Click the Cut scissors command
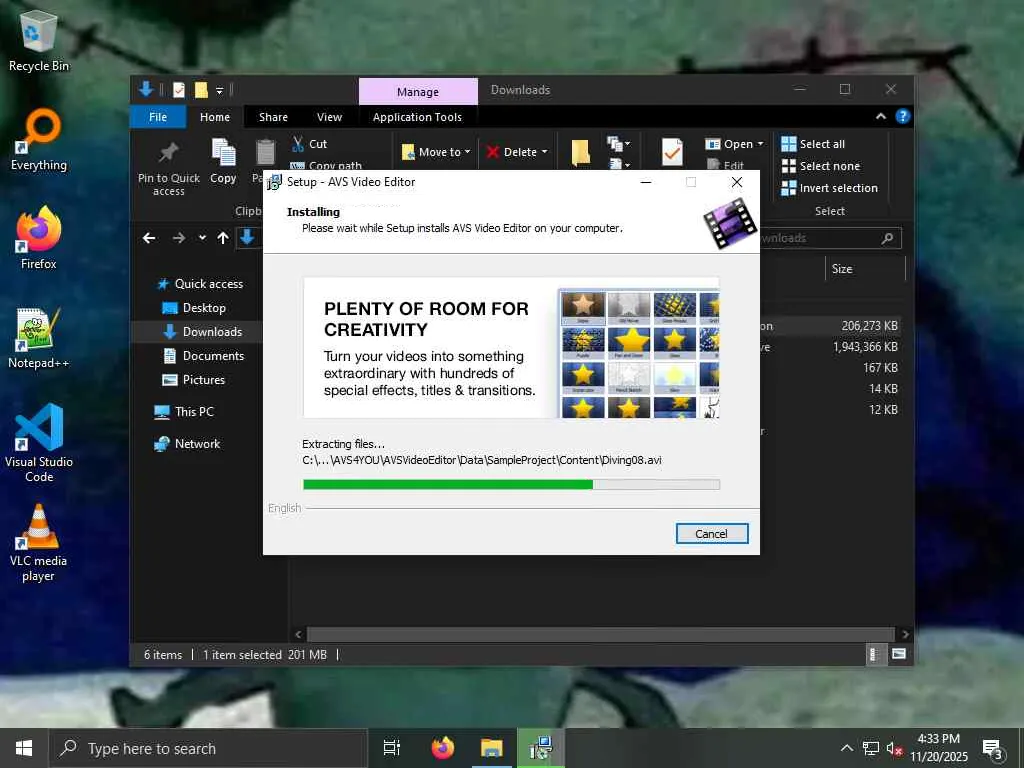This screenshot has width=1024, height=768. [x=310, y=144]
